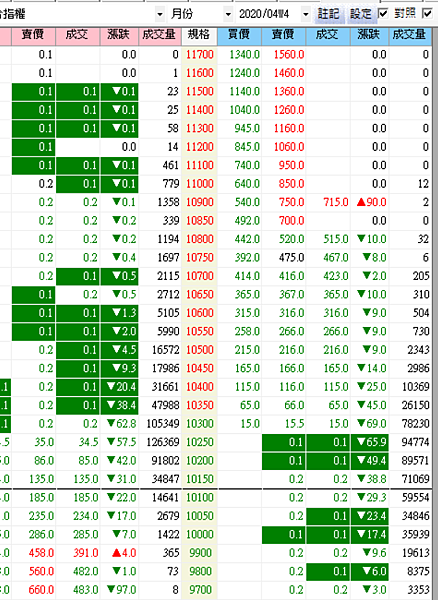Select strike price 10300 cell
This screenshot has width=438, height=600.
click(x=199, y=424)
